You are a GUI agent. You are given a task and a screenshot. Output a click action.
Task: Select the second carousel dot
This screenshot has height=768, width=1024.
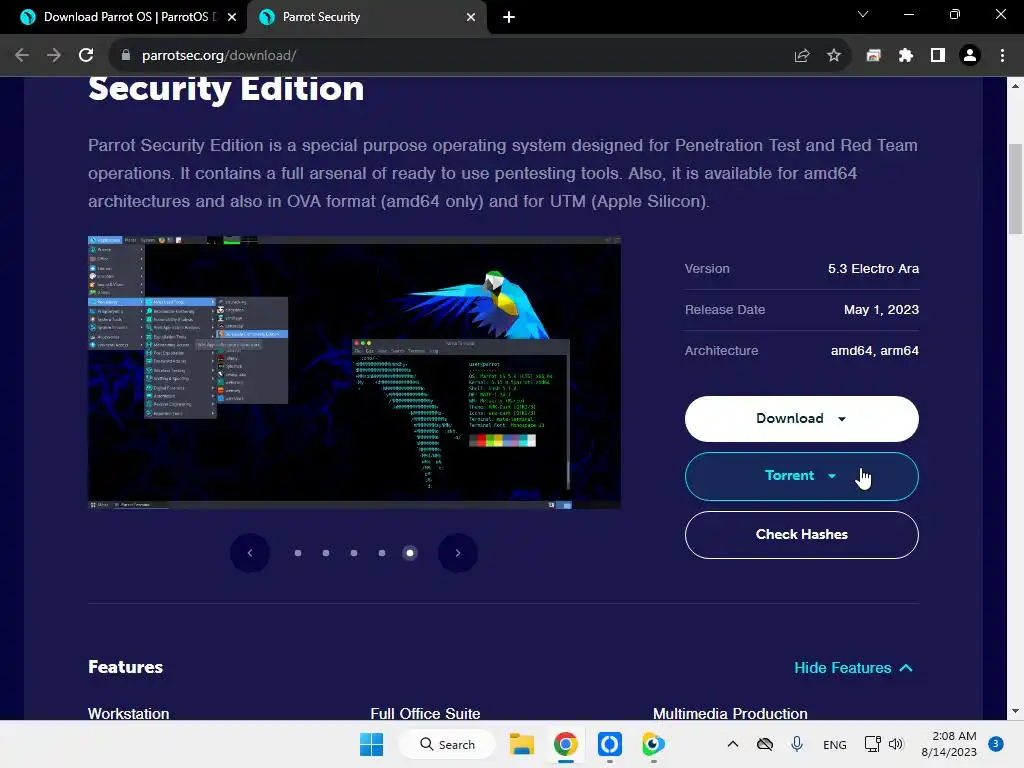tap(326, 553)
